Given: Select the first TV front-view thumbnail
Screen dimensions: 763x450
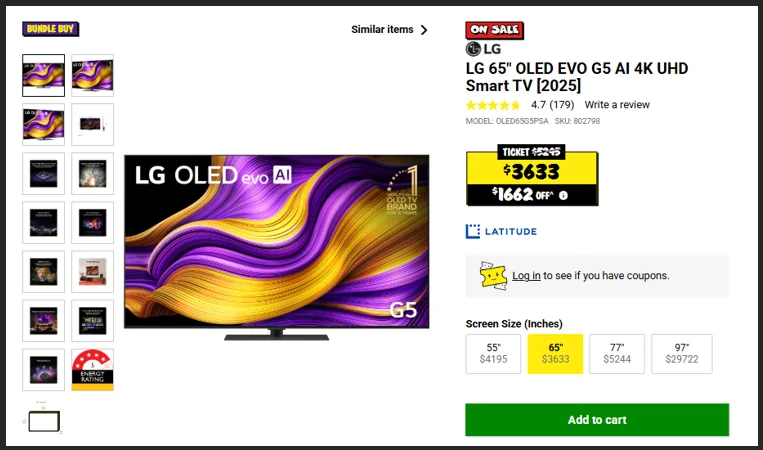Looking at the screenshot, I should coord(43,75).
